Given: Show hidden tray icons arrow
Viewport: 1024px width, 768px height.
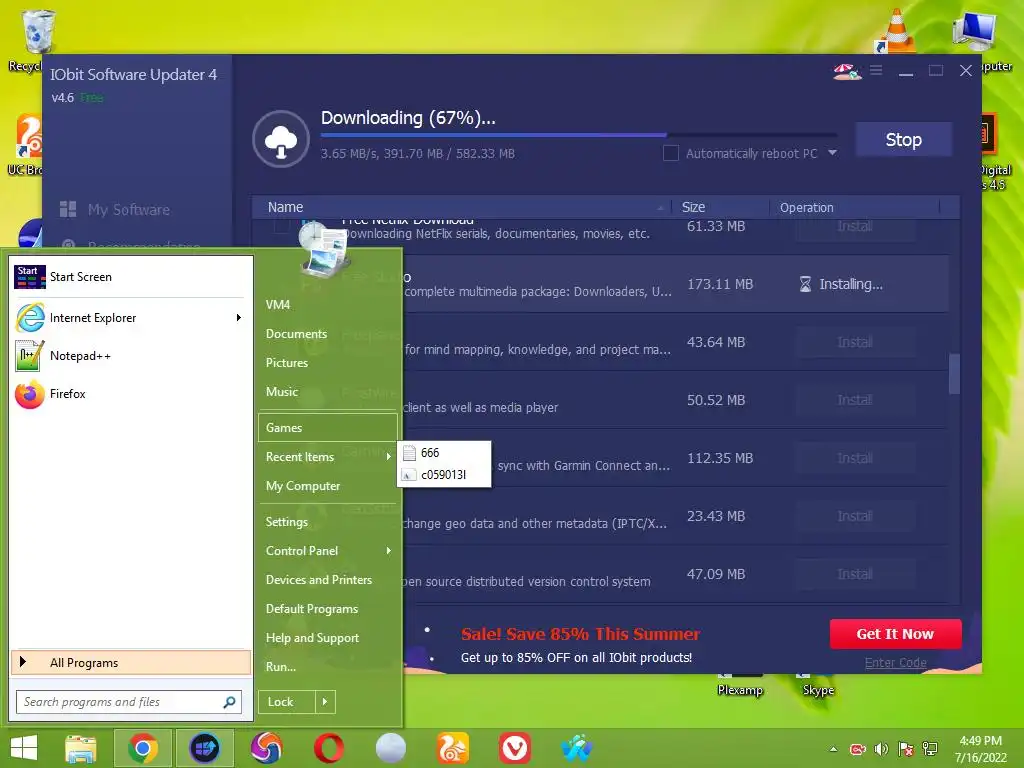Looking at the screenshot, I should tap(833, 749).
